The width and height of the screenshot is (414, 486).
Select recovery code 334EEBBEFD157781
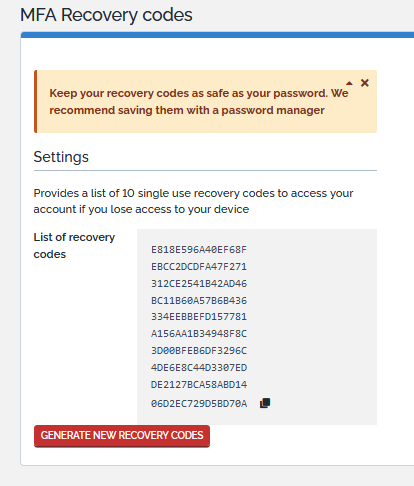199,317
